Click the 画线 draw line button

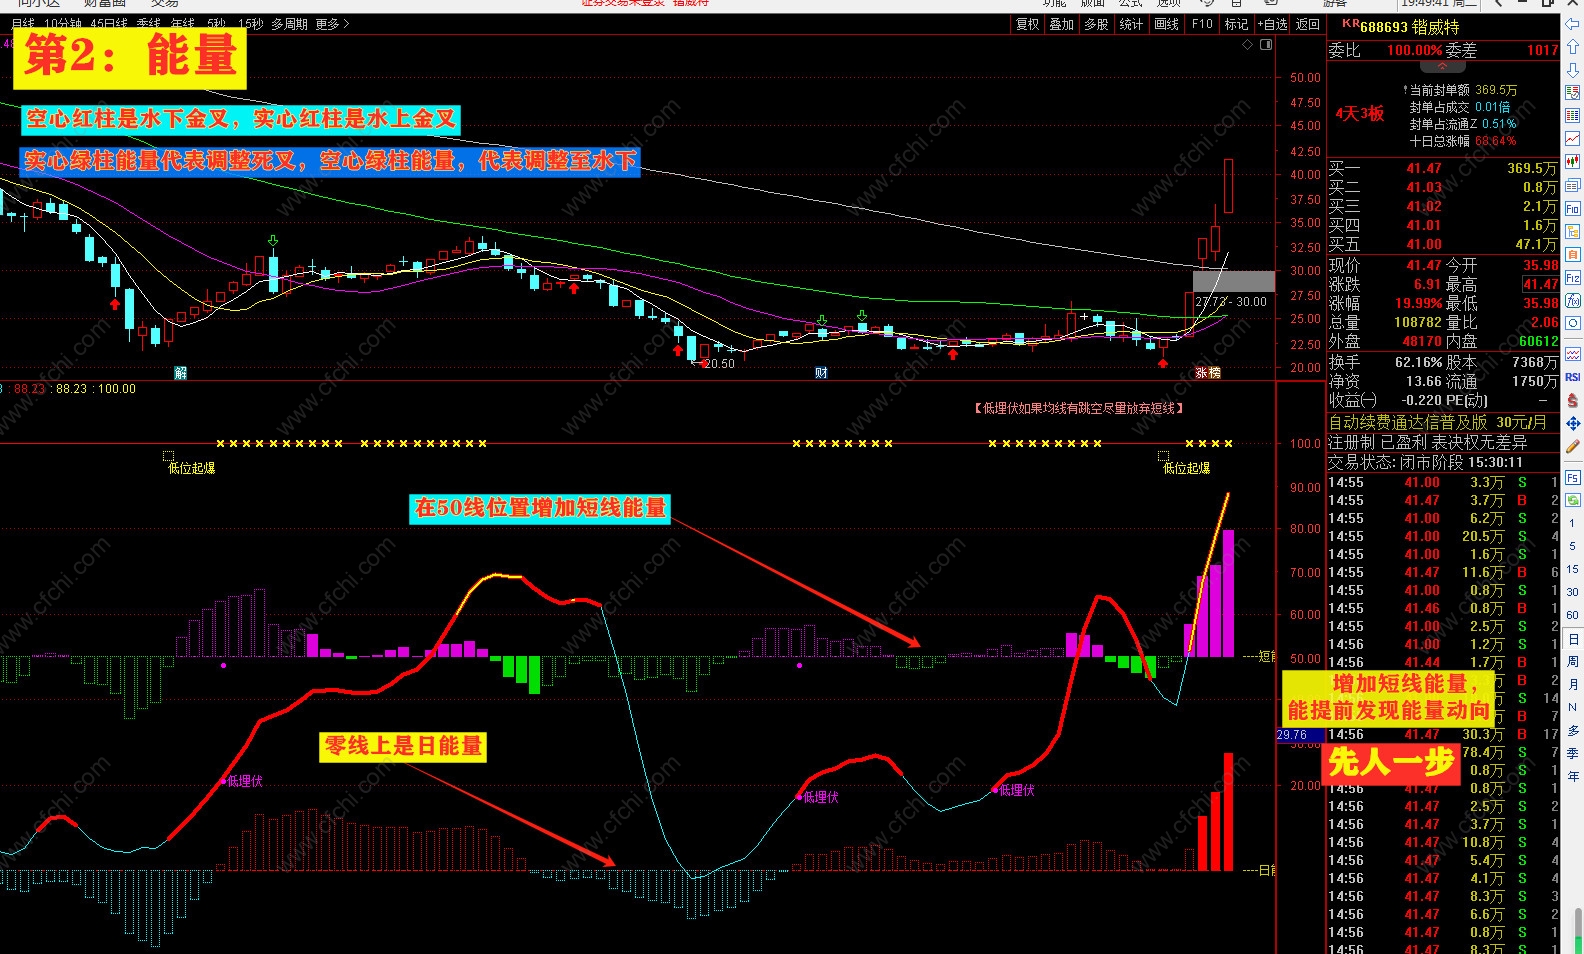tap(1166, 24)
